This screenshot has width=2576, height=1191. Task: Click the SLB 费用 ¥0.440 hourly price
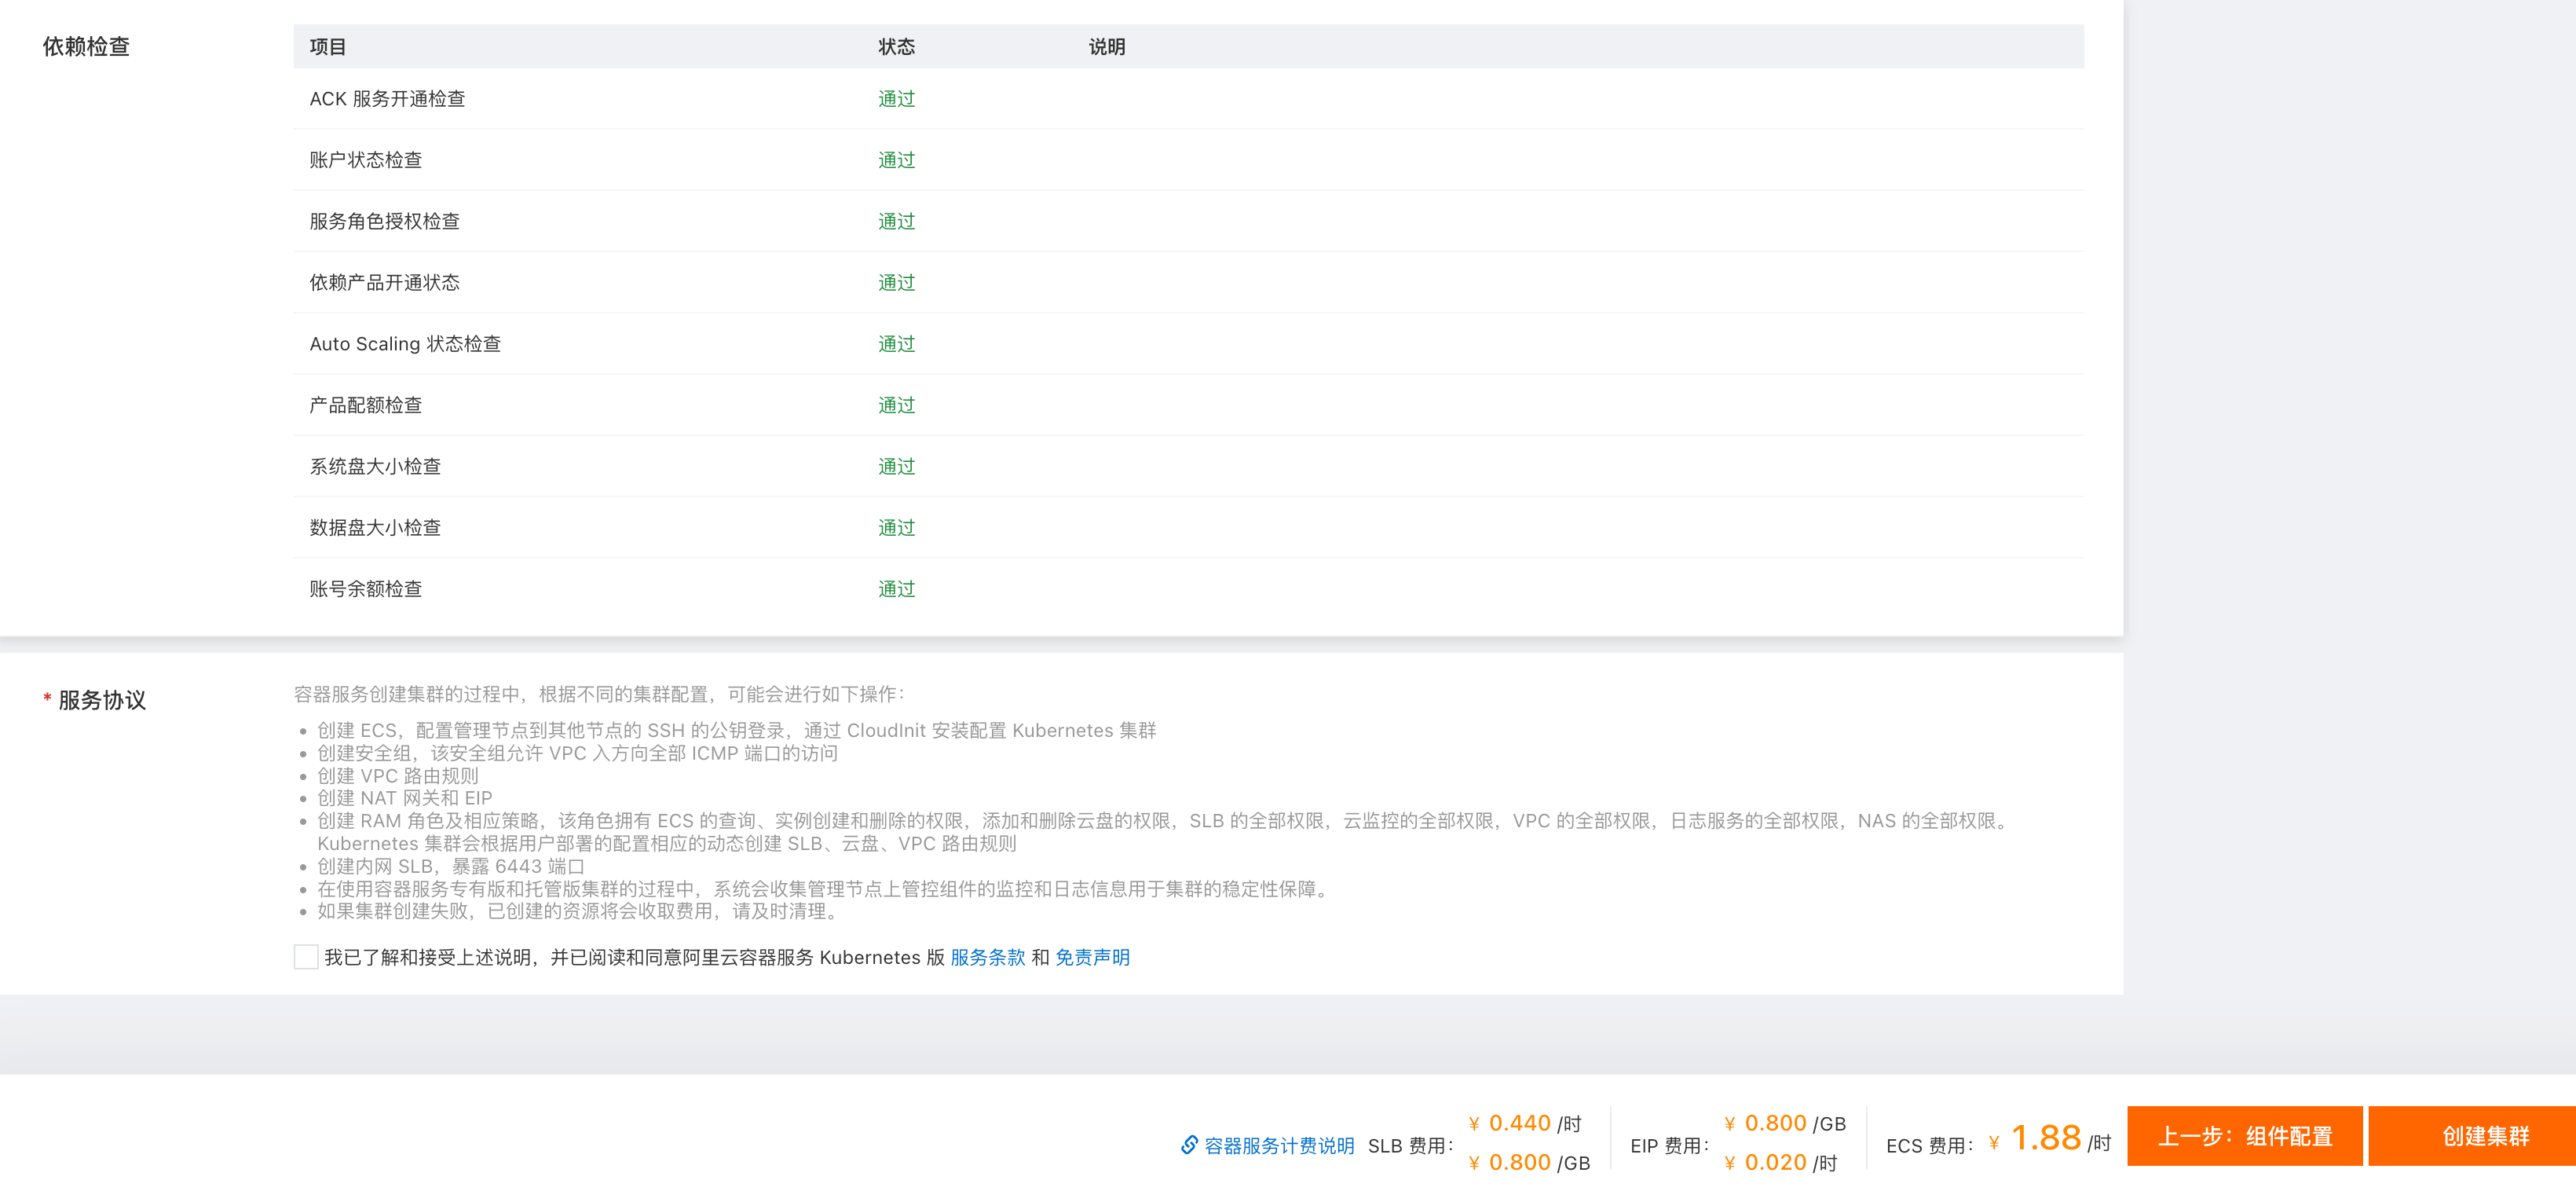[1518, 1123]
